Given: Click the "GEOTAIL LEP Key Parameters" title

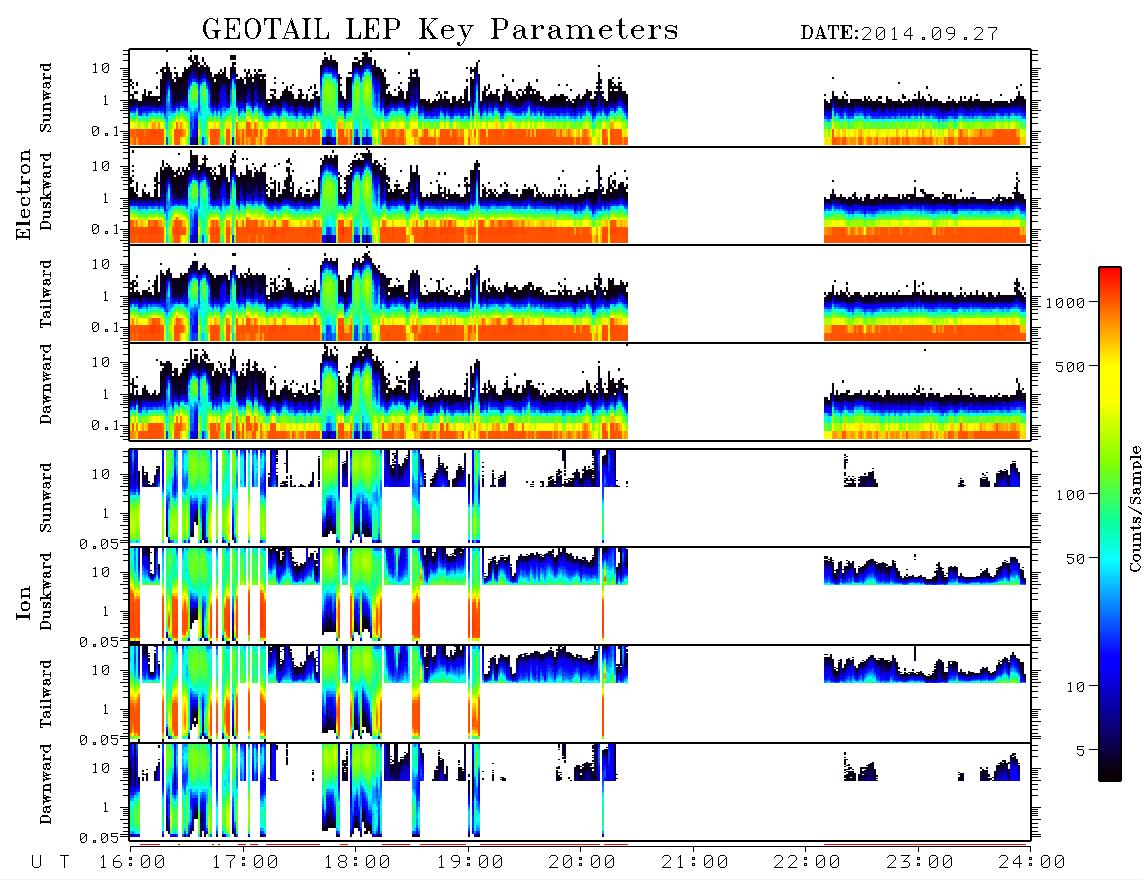Looking at the screenshot, I should coord(440,30).
